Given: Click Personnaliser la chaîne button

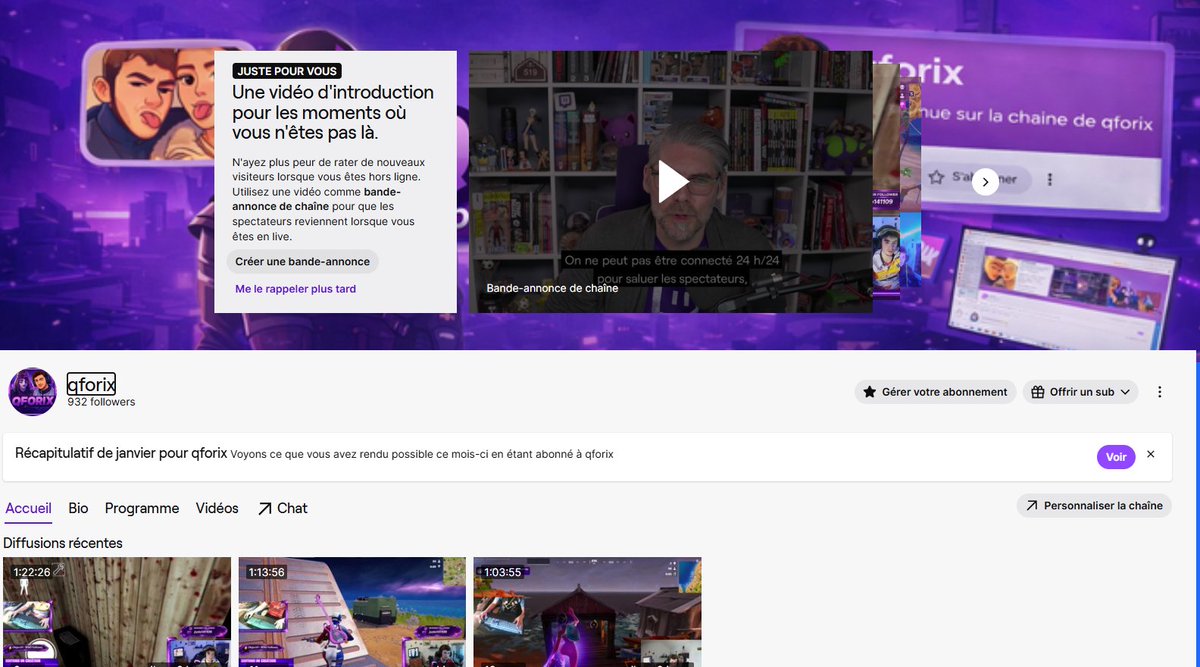Looking at the screenshot, I should pyautogui.click(x=1095, y=506).
